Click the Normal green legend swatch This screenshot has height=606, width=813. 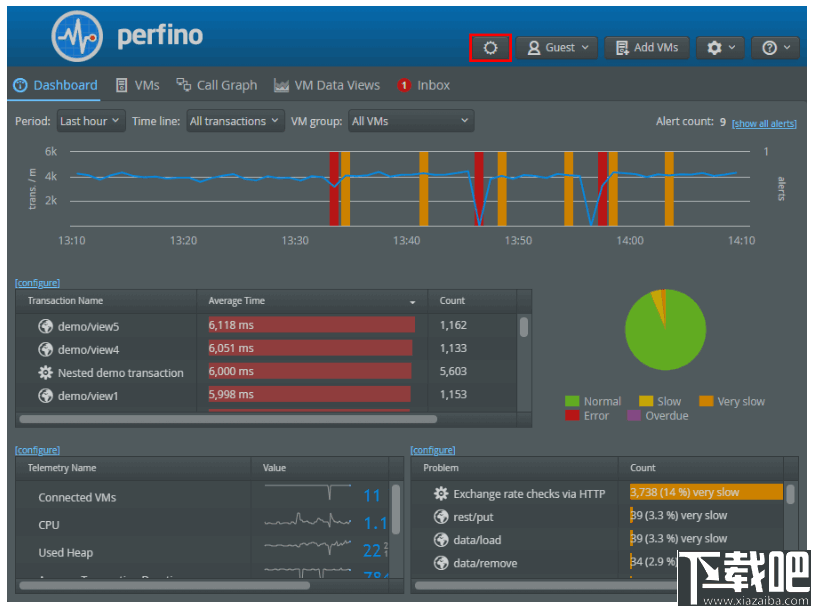coord(572,400)
